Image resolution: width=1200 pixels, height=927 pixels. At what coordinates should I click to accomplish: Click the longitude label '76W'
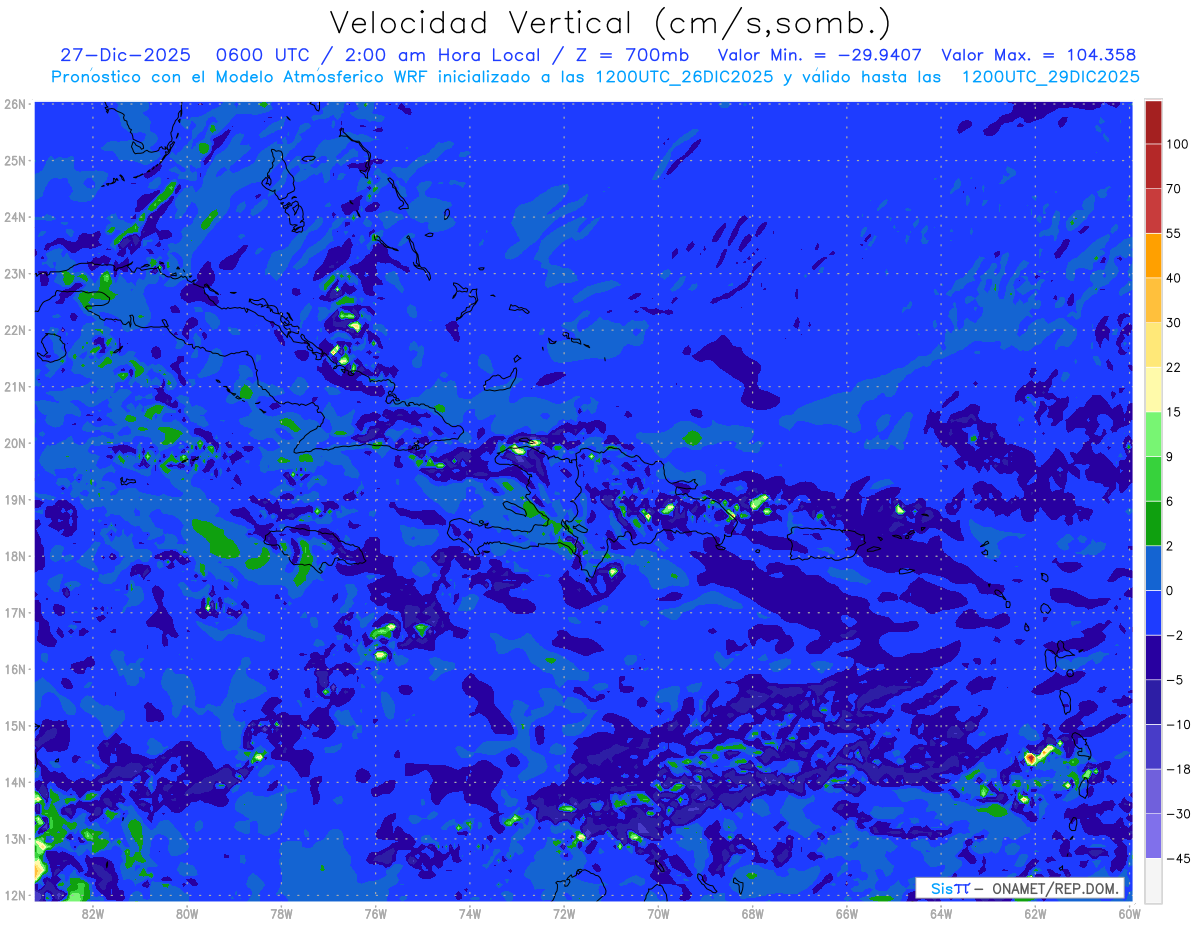coord(375,913)
